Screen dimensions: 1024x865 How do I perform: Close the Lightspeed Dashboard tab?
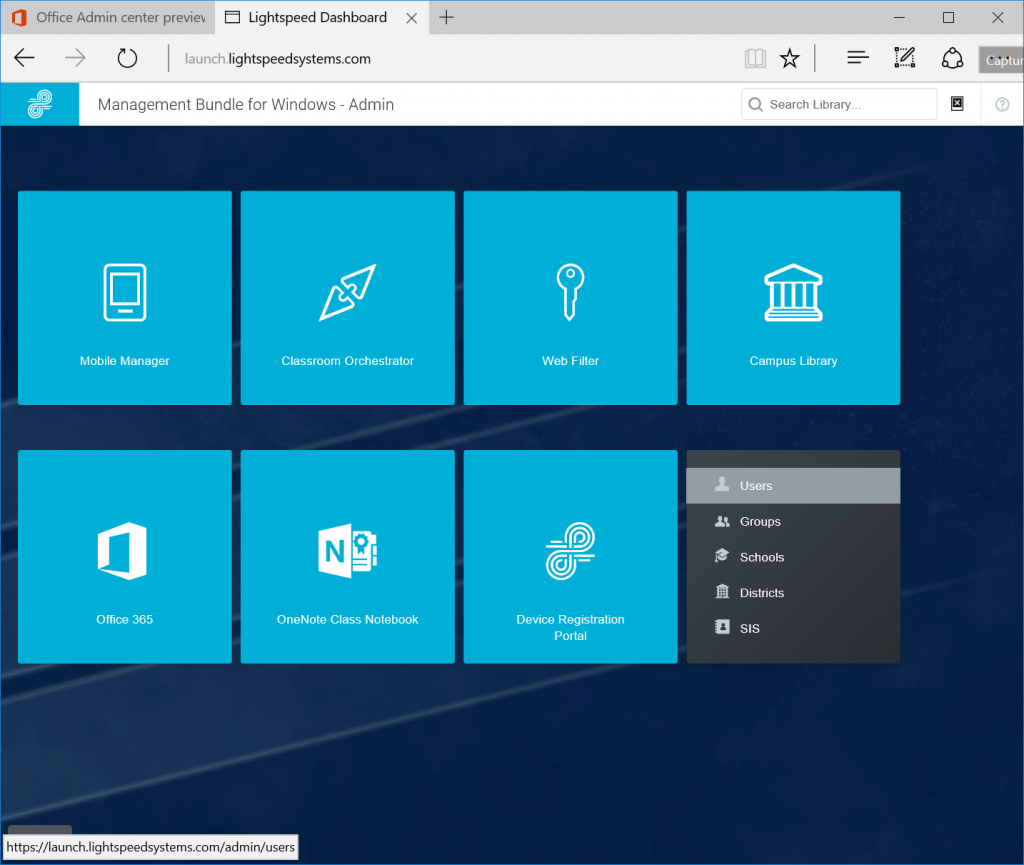pos(411,18)
